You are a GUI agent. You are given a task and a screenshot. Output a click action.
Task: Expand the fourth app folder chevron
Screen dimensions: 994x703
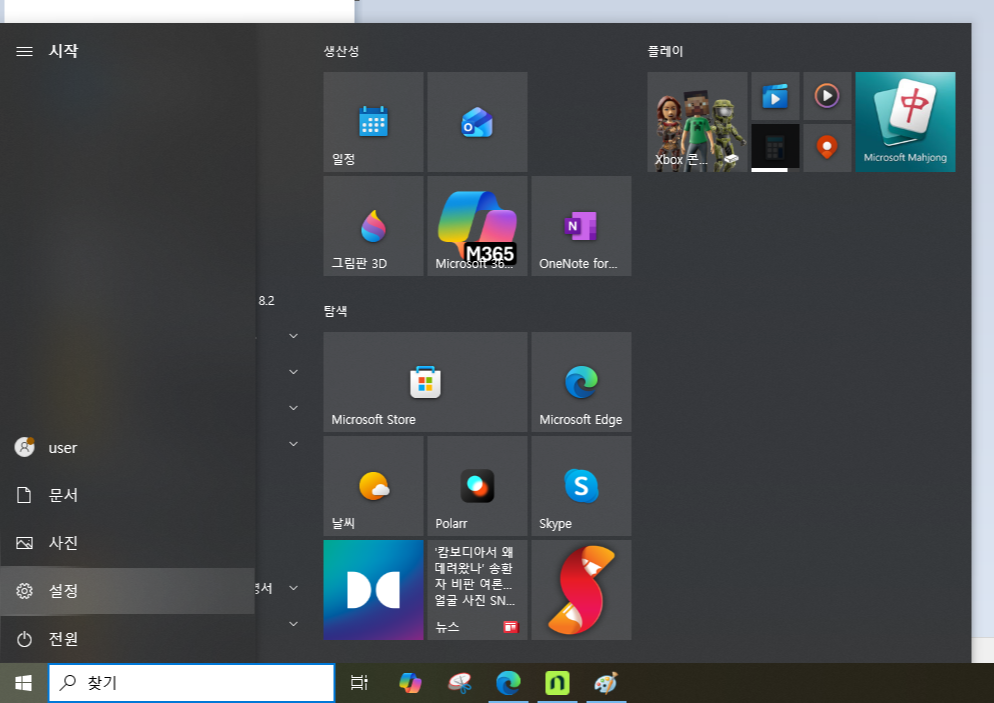[x=294, y=444]
